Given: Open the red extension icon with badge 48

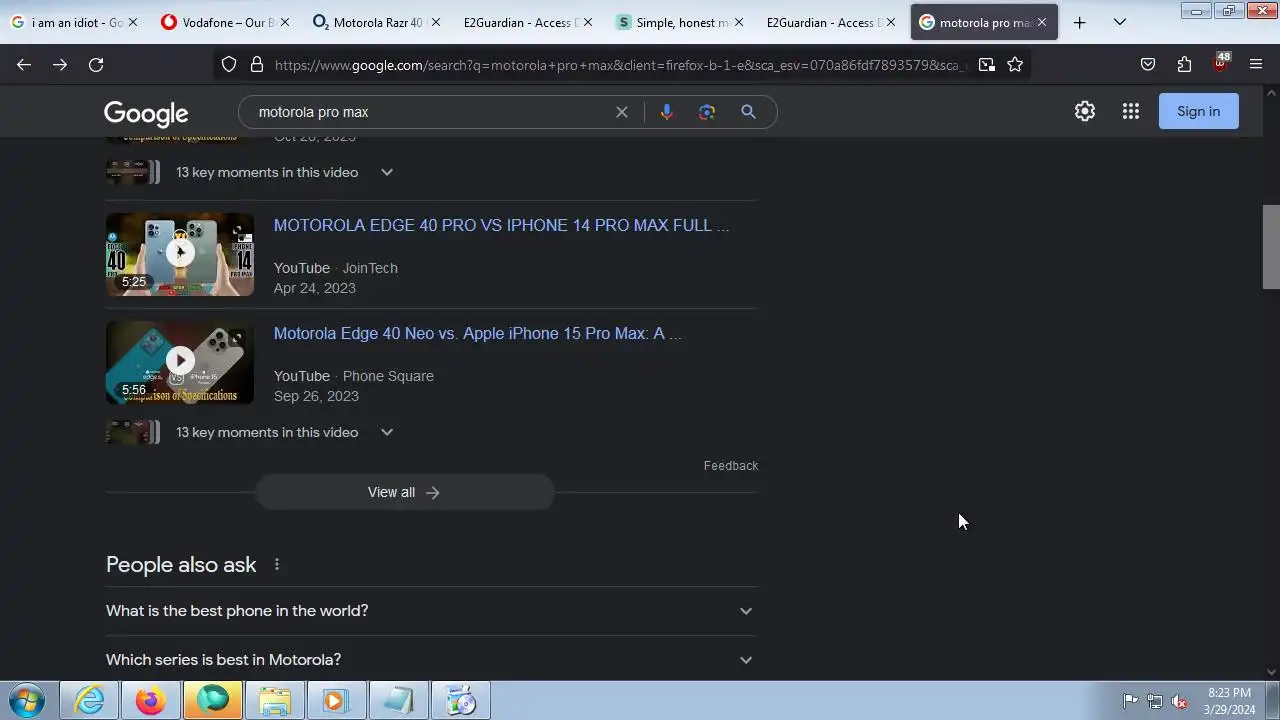Looking at the screenshot, I should [1220, 63].
